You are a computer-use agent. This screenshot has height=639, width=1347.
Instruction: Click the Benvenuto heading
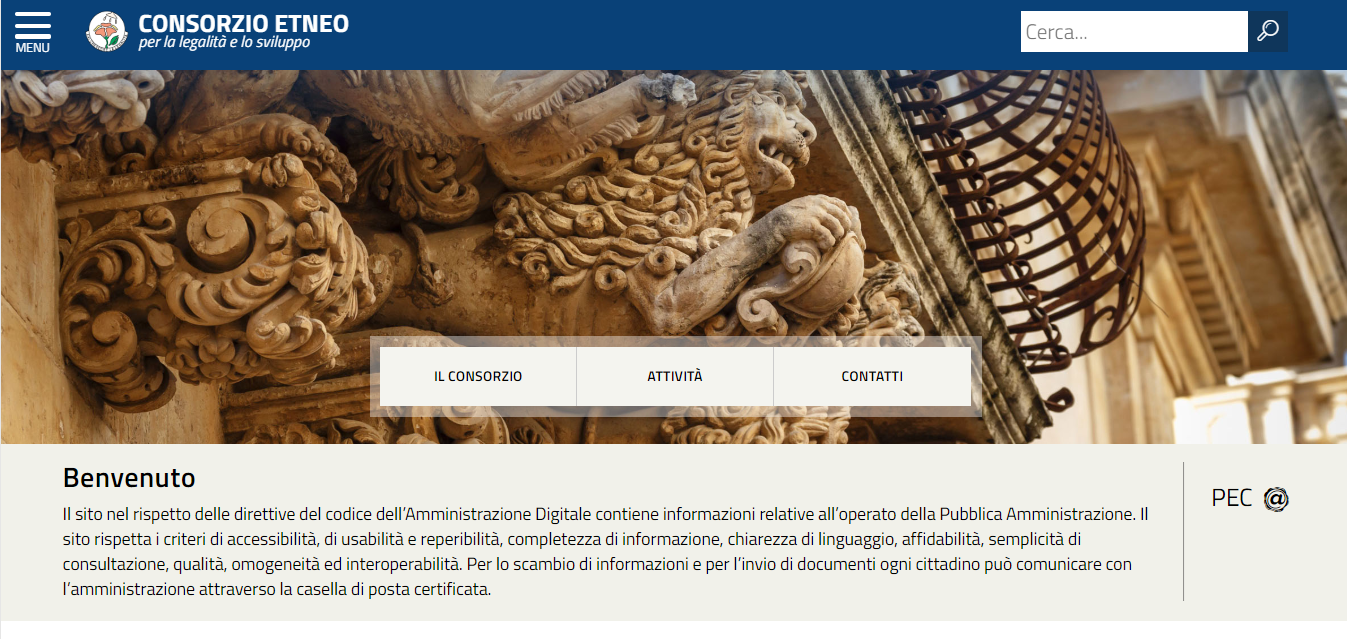tap(129, 477)
